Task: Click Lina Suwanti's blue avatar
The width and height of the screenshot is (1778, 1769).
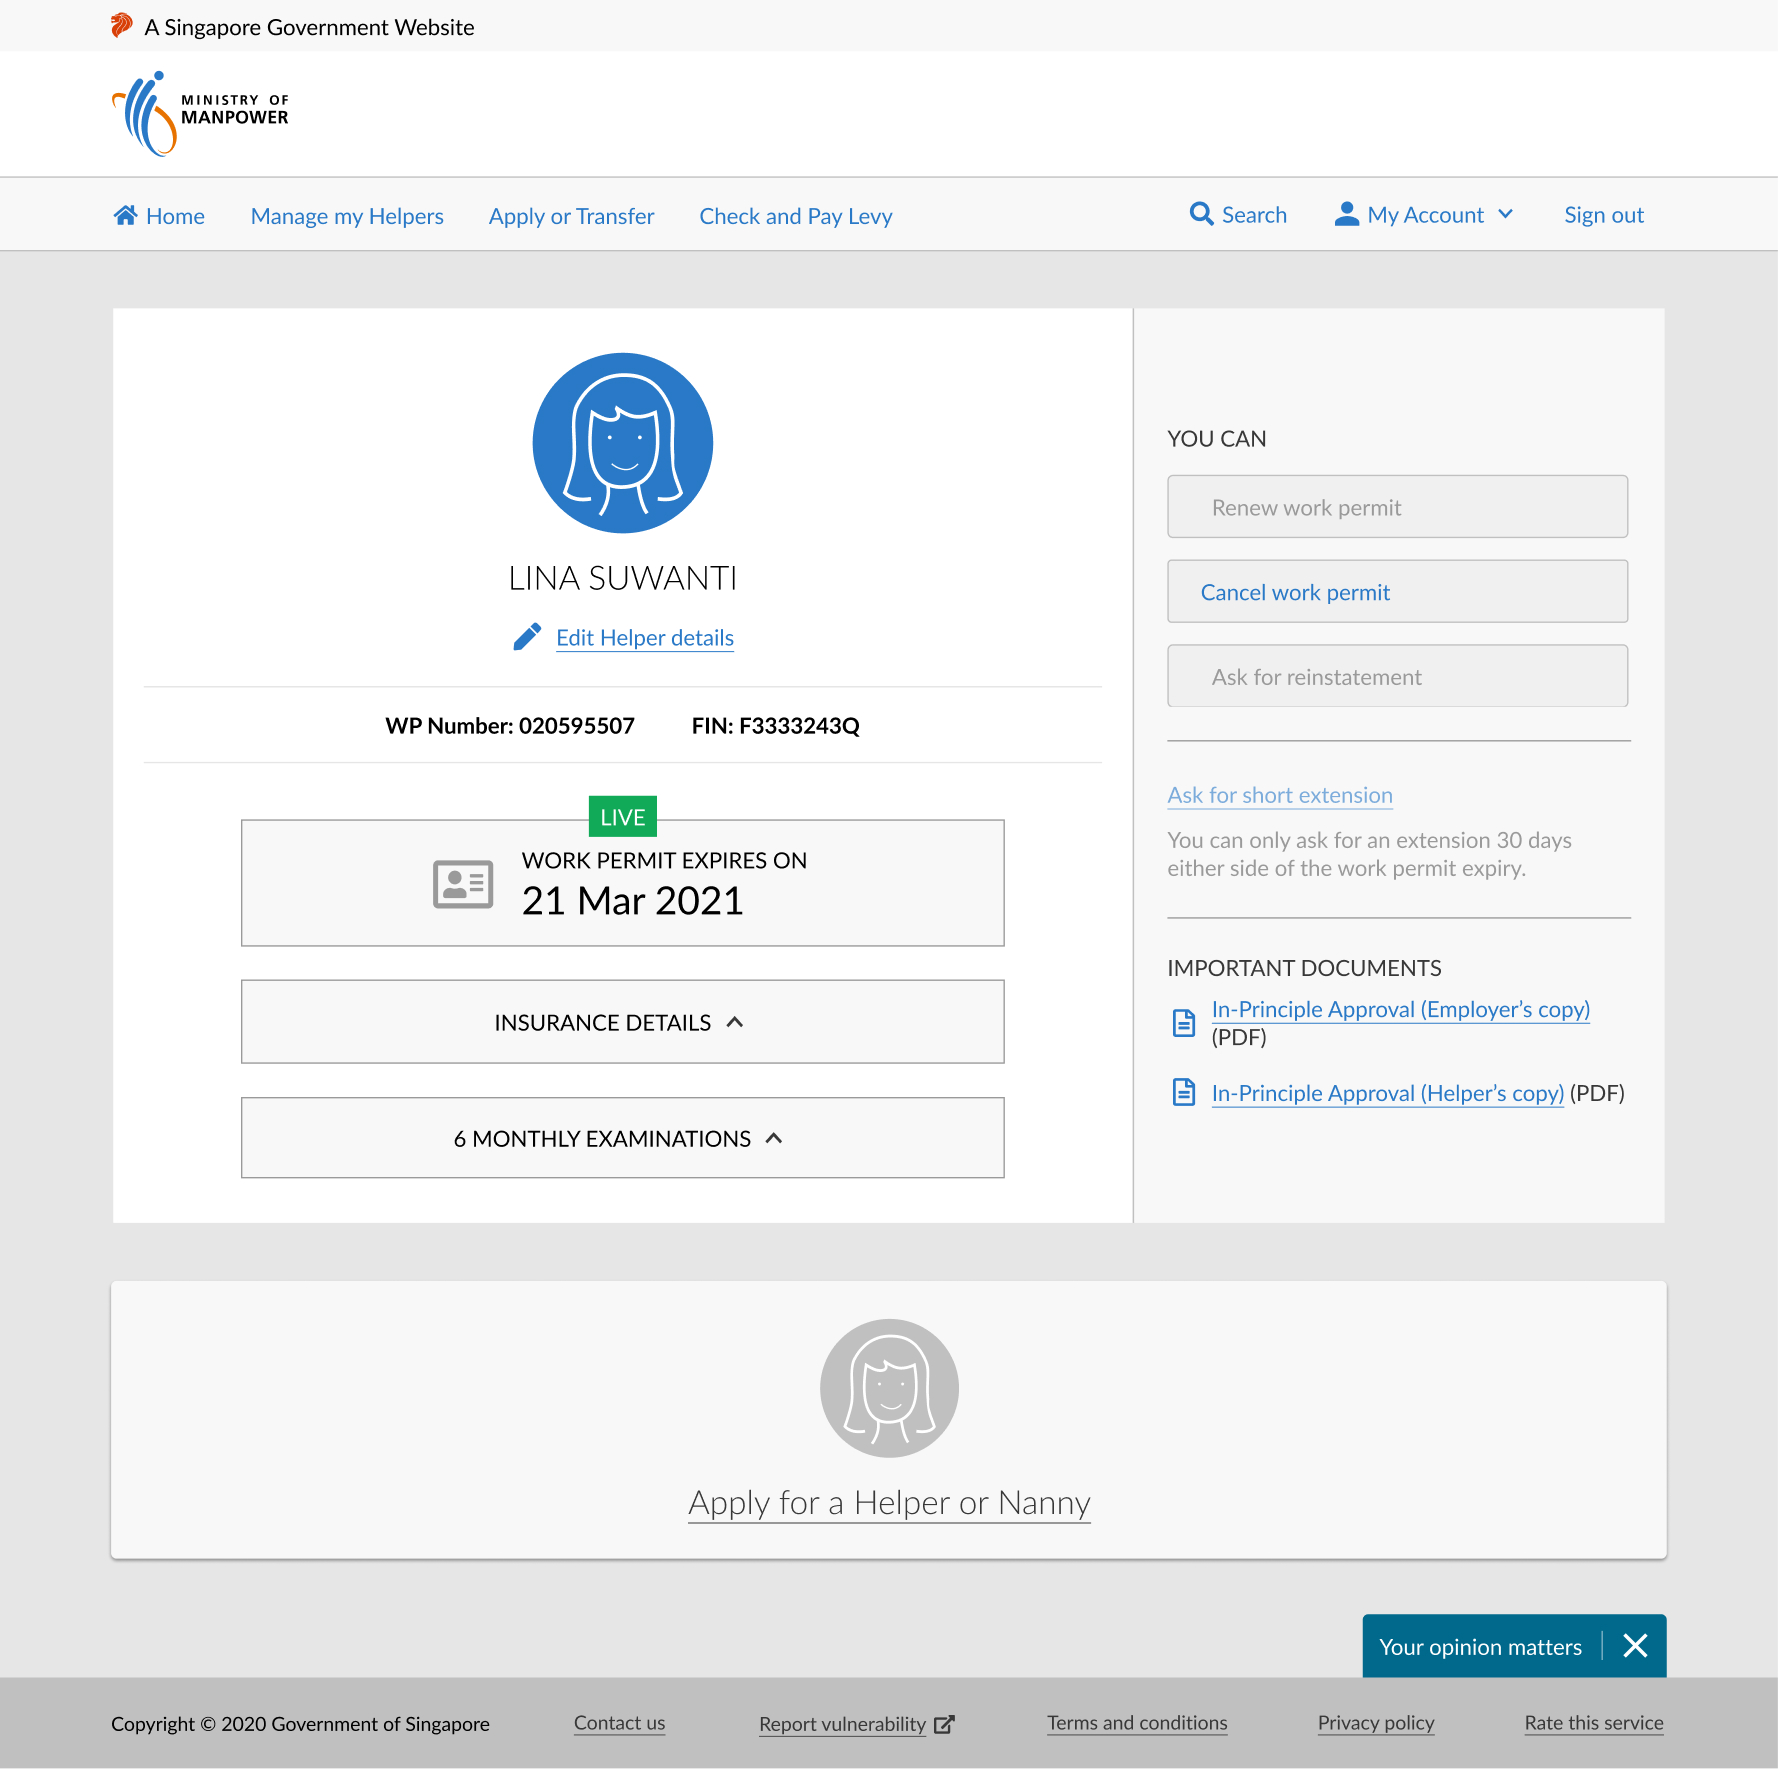Action: pyautogui.click(x=623, y=443)
